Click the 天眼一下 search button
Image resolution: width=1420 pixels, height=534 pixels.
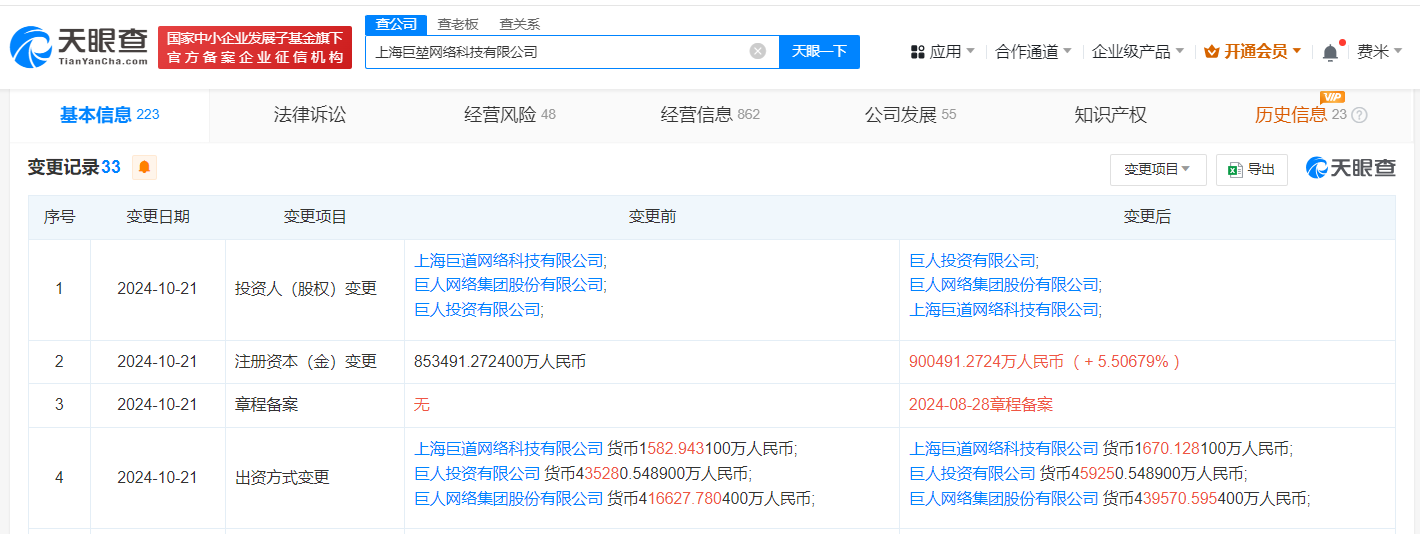click(x=819, y=51)
